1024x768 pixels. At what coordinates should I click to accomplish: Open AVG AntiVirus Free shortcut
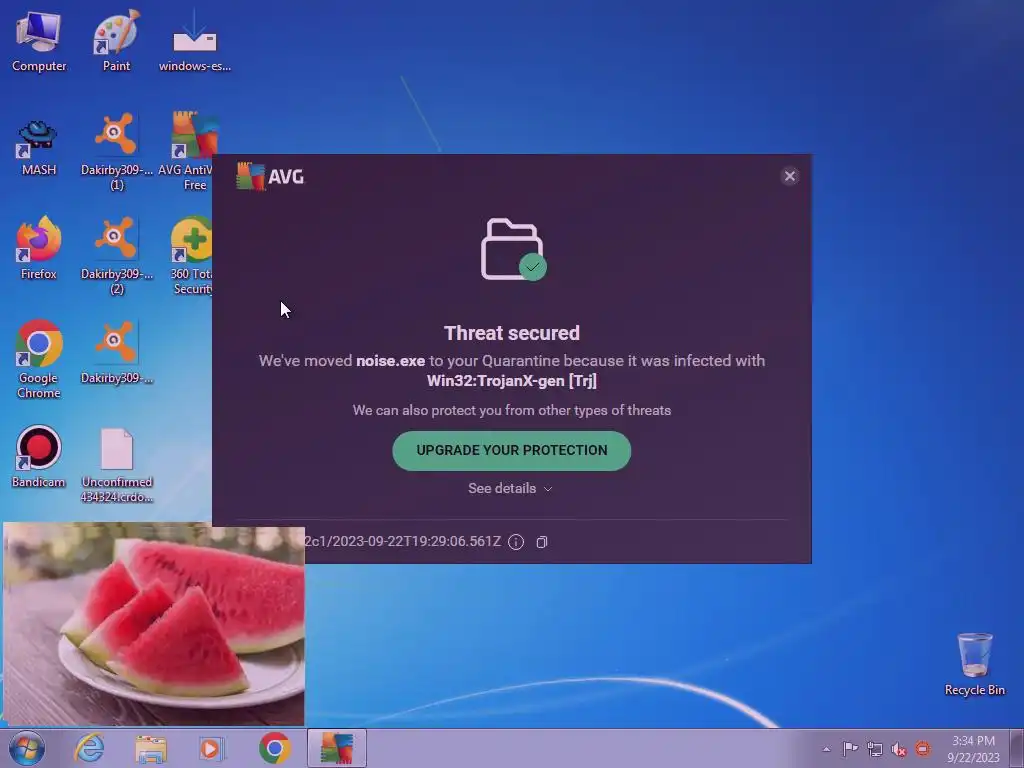191,152
